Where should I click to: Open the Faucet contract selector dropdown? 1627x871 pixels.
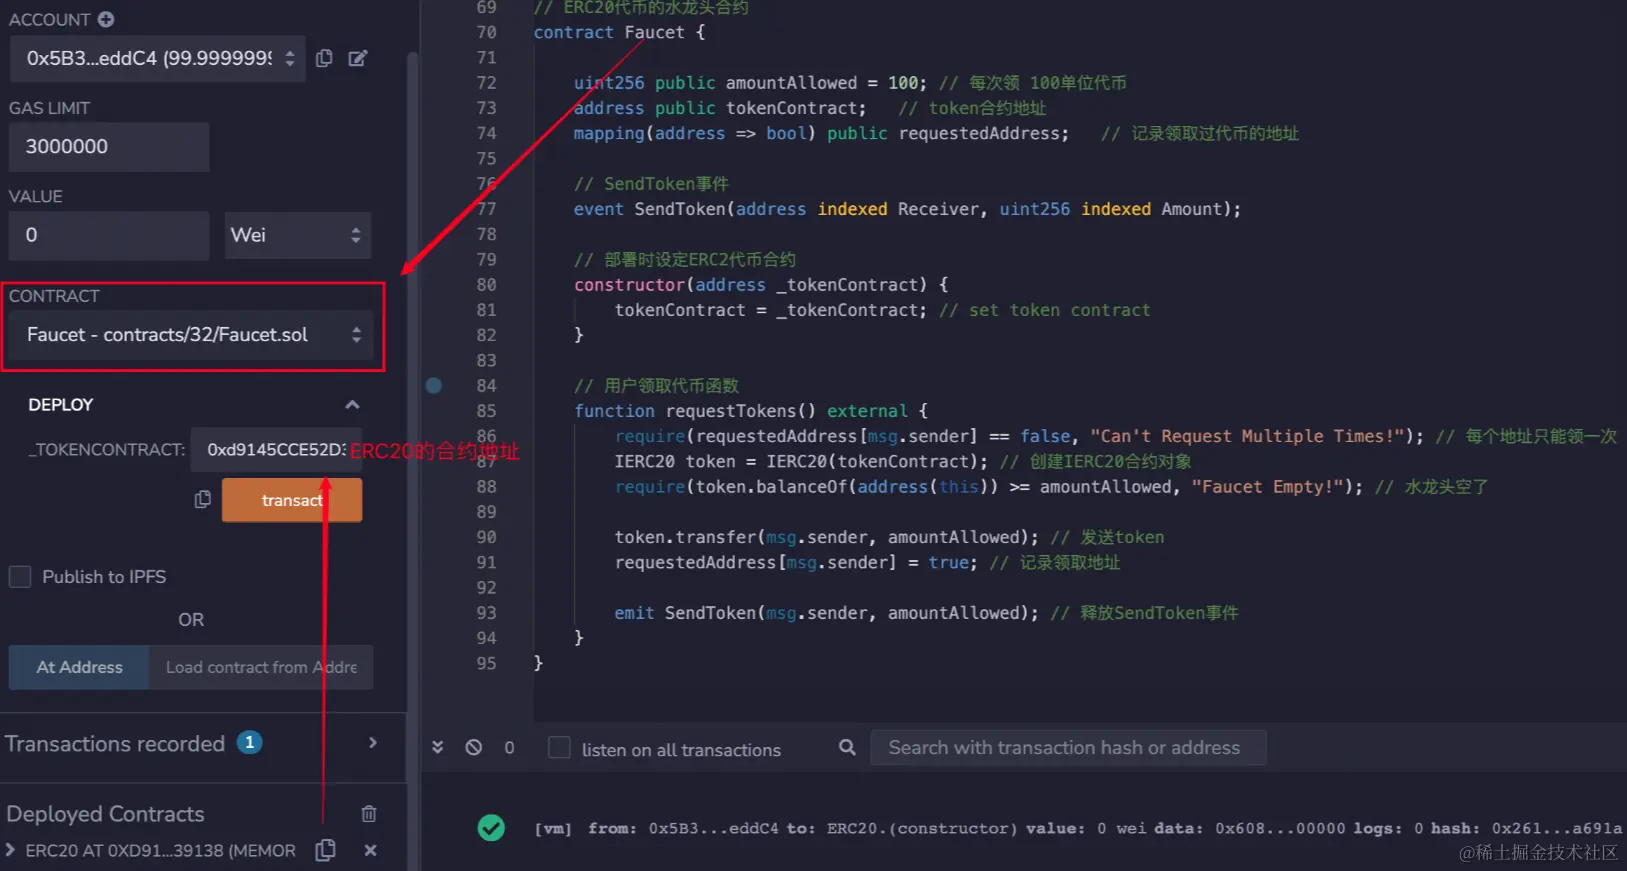coord(190,335)
